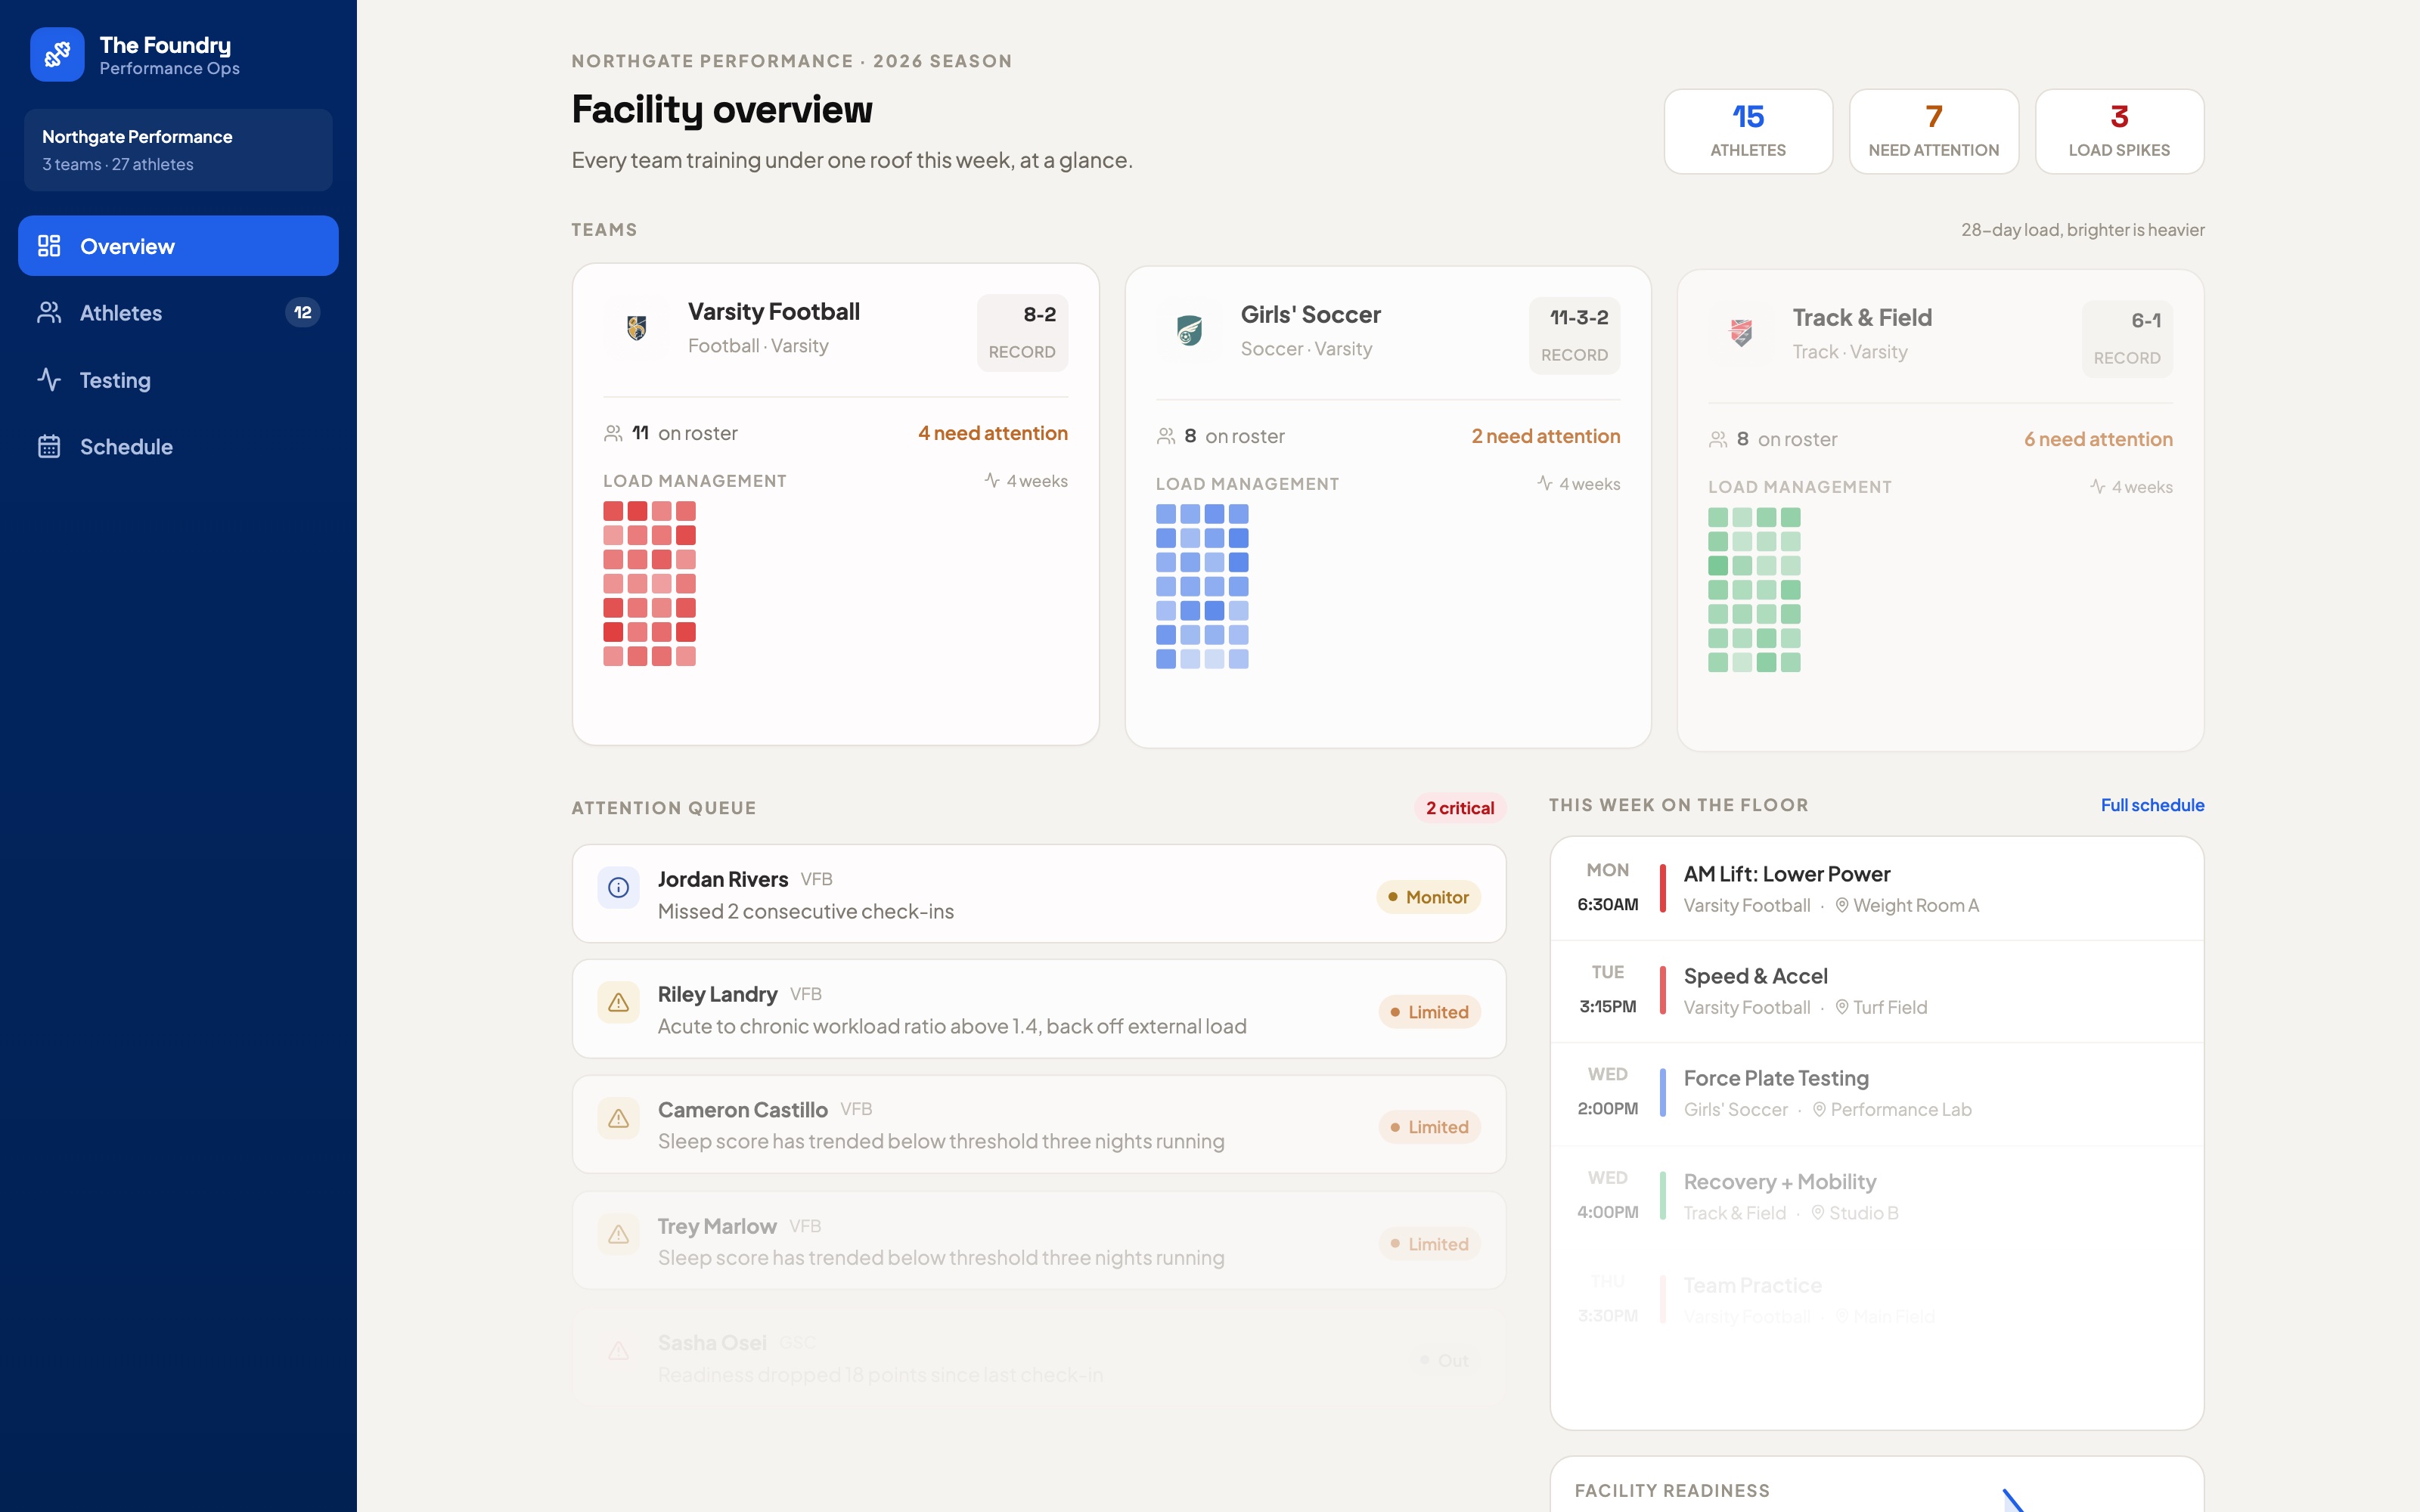Click 4 need attention on Varsity Football
The height and width of the screenshot is (1512, 2420).
pyautogui.click(x=993, y=433)
